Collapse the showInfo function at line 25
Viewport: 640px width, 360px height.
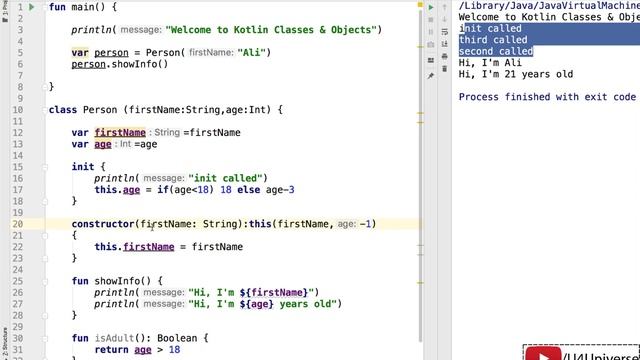(44, 281)
